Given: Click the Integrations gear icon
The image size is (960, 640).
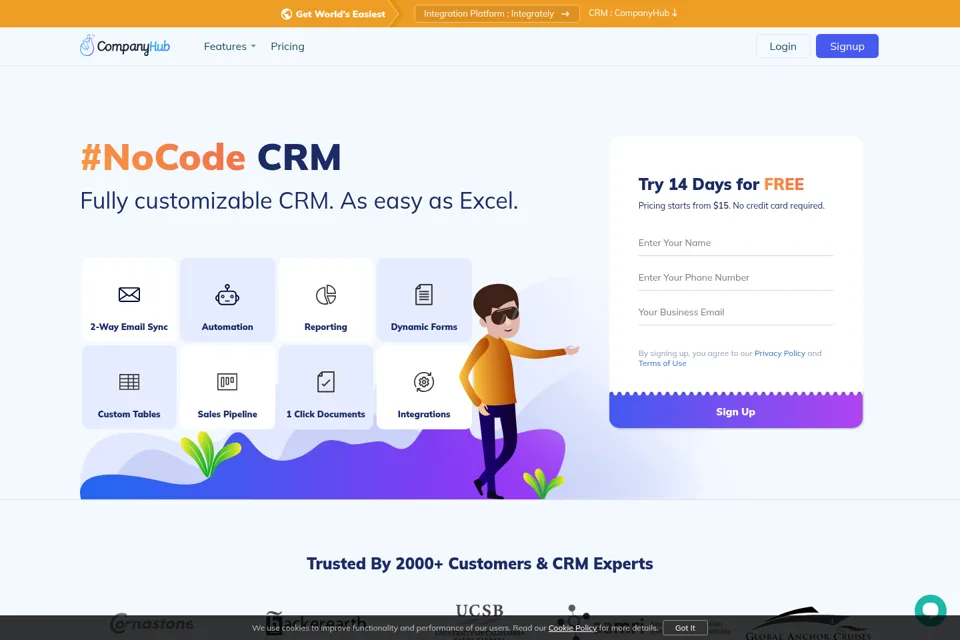Looking at the screenshot, I should pos(424,382).
